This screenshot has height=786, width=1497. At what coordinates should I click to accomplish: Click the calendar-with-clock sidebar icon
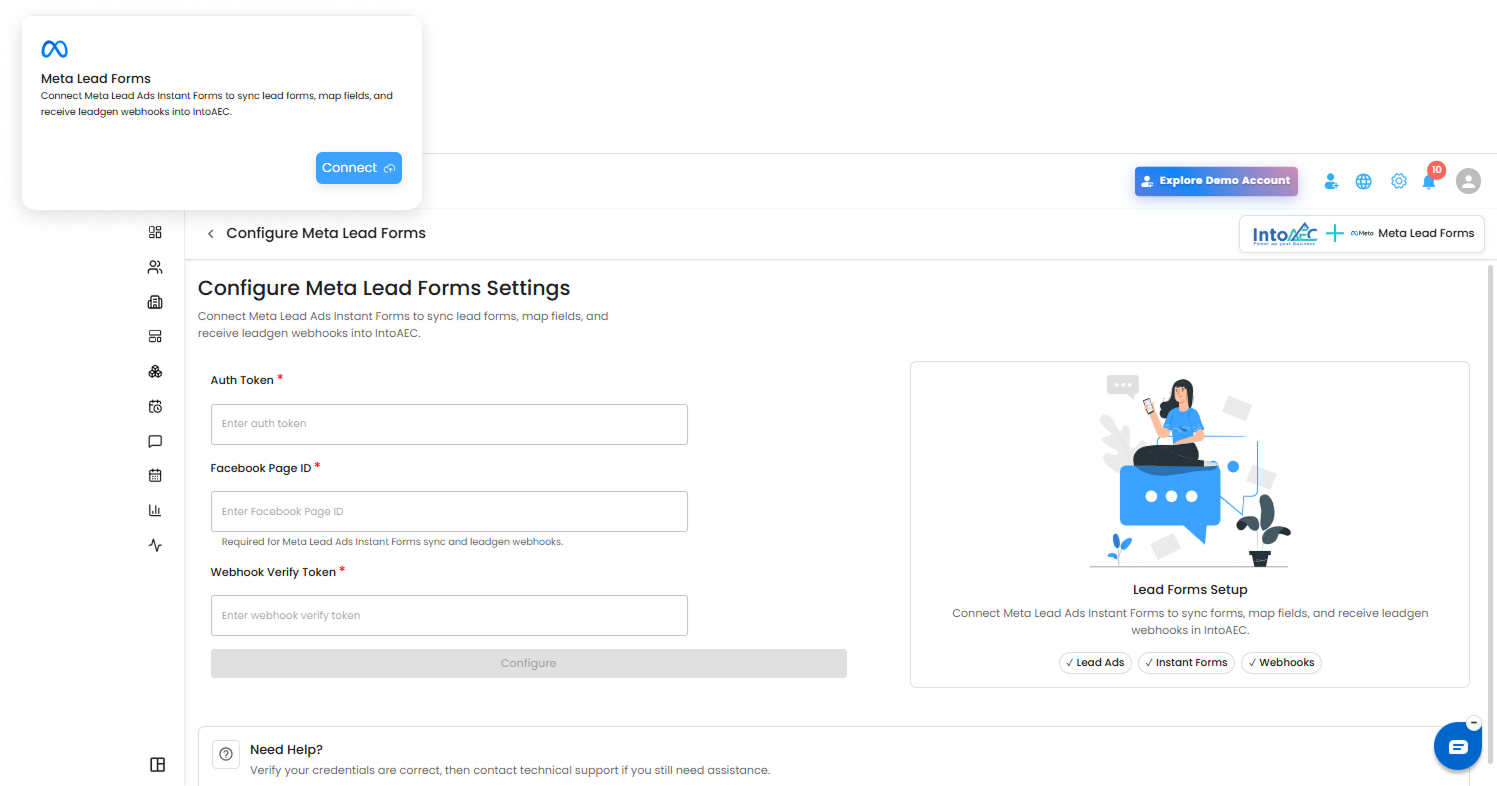(x=155, y=406)
